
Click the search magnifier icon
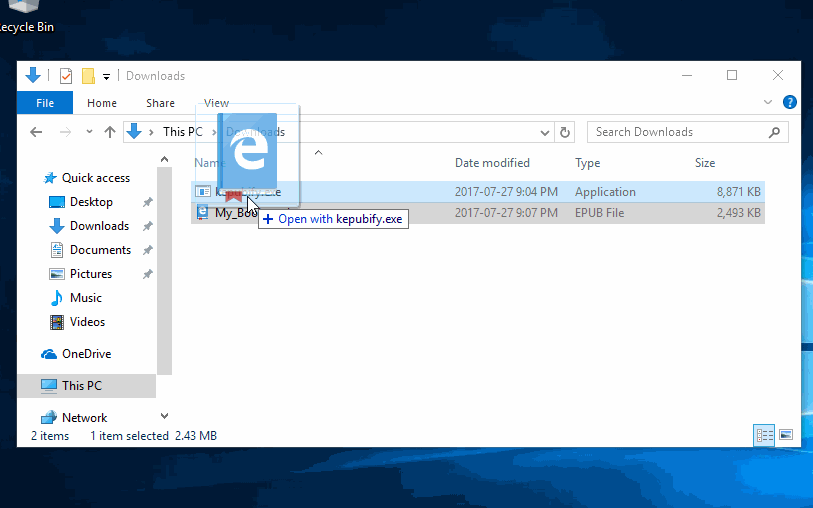point(774,132)
